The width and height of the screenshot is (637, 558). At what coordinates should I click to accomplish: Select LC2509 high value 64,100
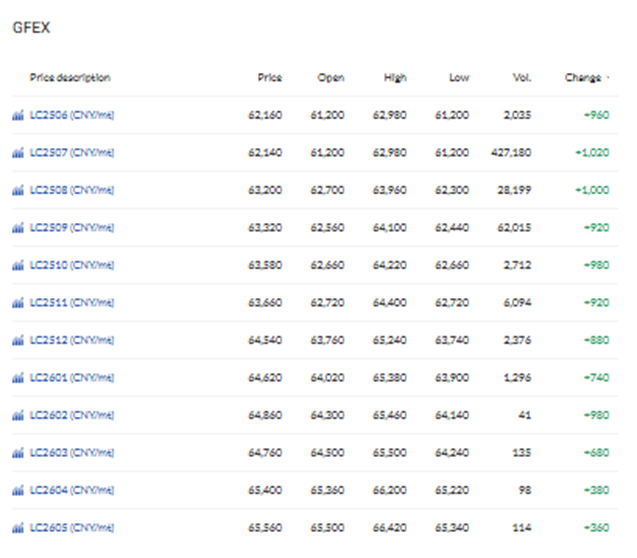pyautogui.click(x=390, y=227)
